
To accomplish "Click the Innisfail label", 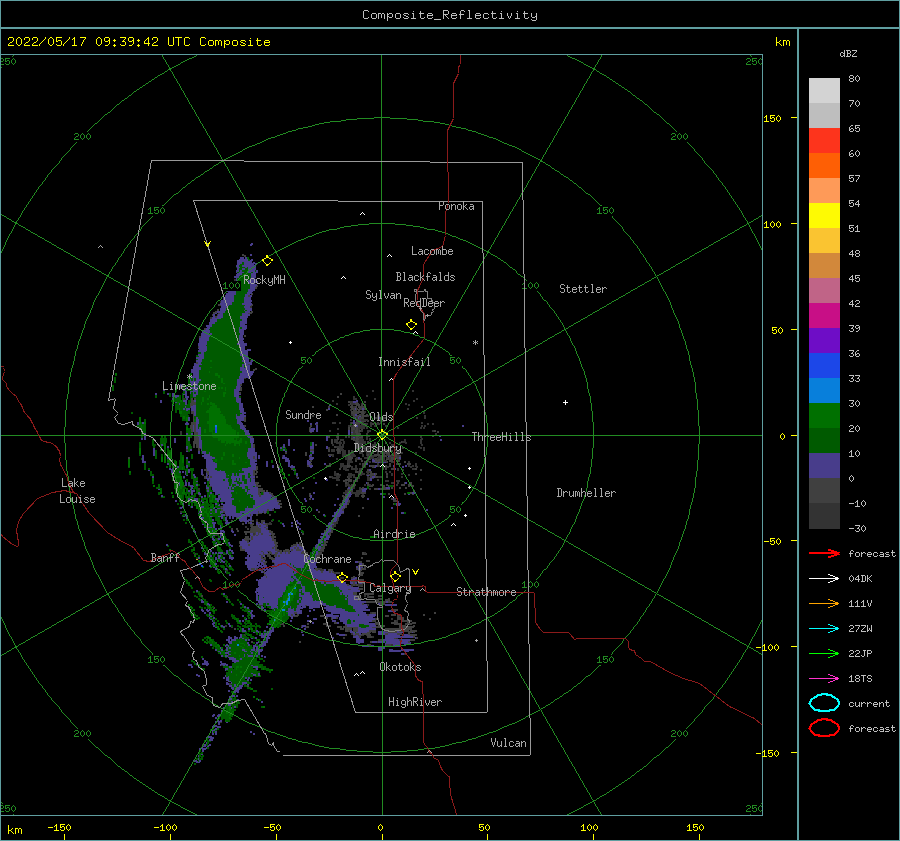I will point(404,362).
